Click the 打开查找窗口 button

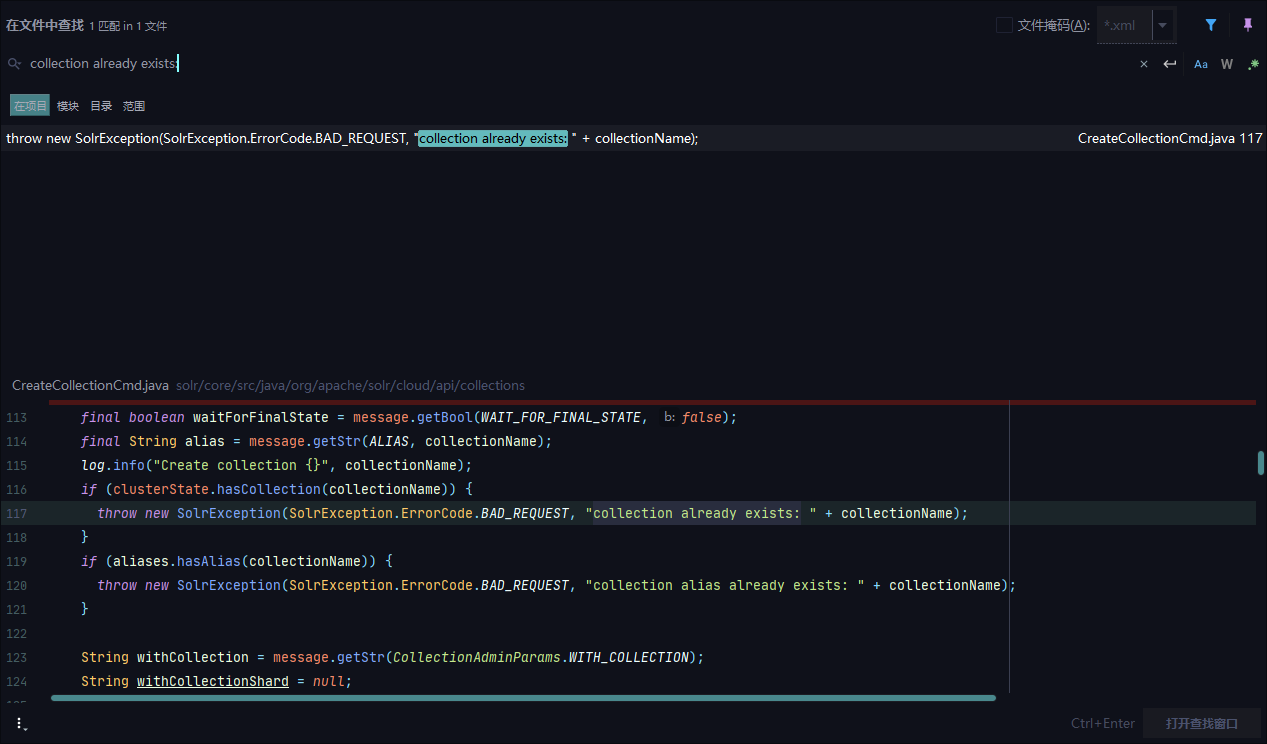(x=1201, y=723)
